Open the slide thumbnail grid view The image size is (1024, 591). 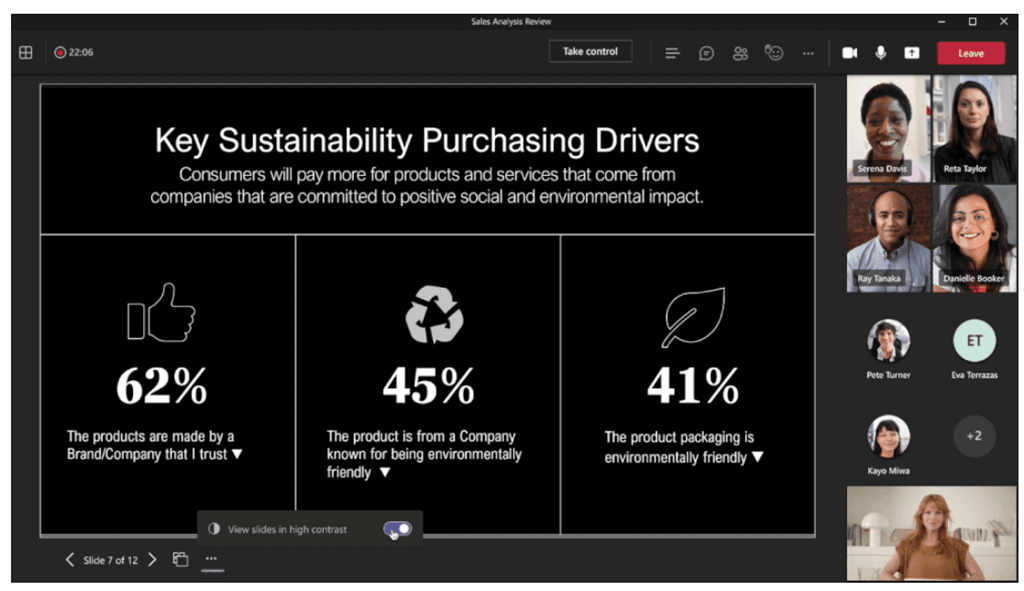(180, 560)
